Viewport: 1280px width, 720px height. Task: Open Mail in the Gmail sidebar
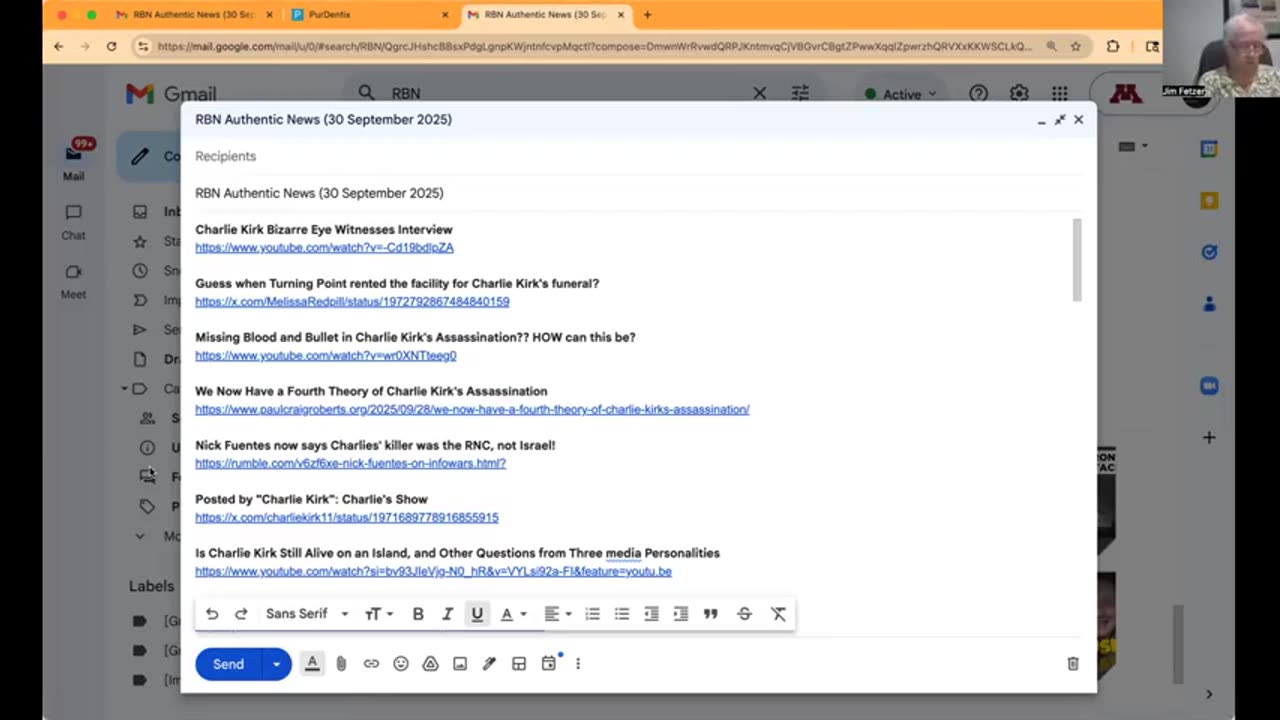tap(74, 159)
